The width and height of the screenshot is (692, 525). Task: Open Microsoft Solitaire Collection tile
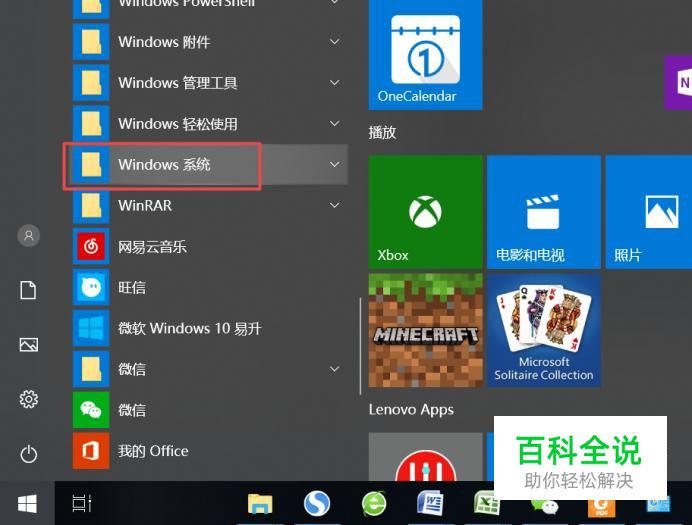(544, 330)
